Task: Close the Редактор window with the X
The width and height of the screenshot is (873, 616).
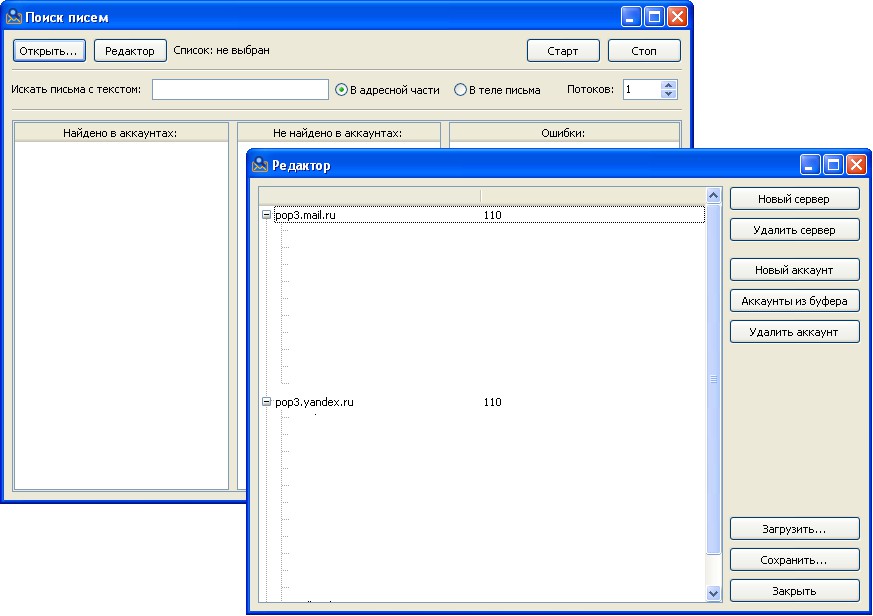Action: click(856, 165)
